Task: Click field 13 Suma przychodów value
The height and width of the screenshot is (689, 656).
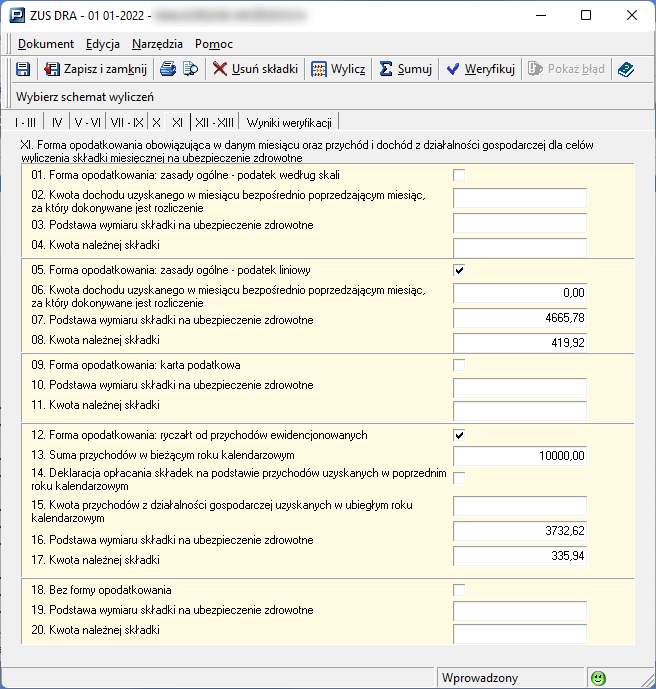Action: click(519, 456)
